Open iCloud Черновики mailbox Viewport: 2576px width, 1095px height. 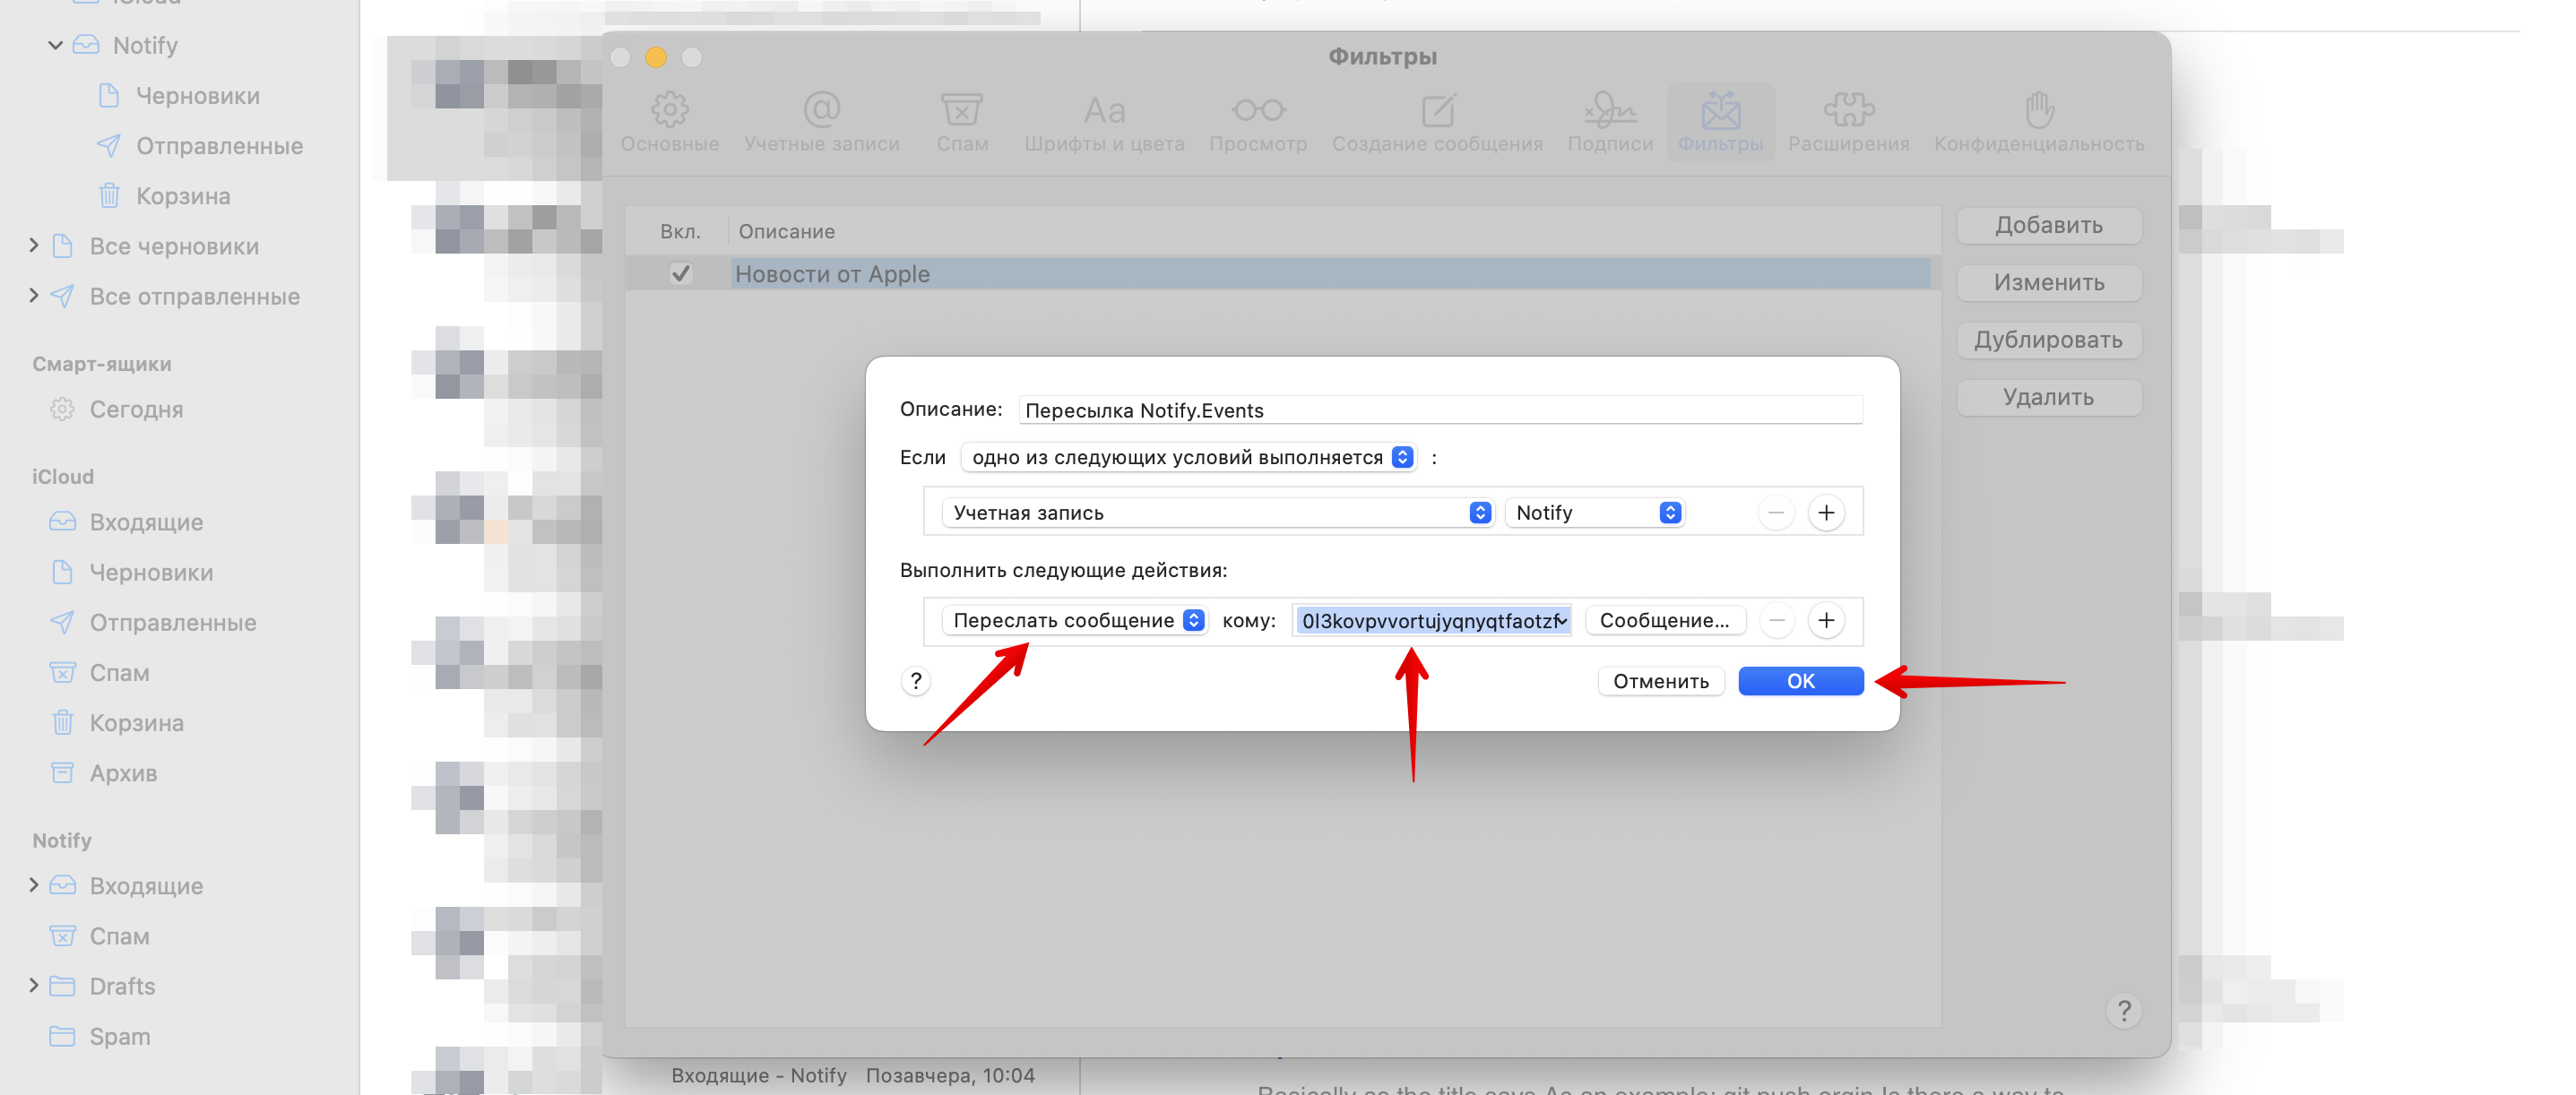[151, 572]
